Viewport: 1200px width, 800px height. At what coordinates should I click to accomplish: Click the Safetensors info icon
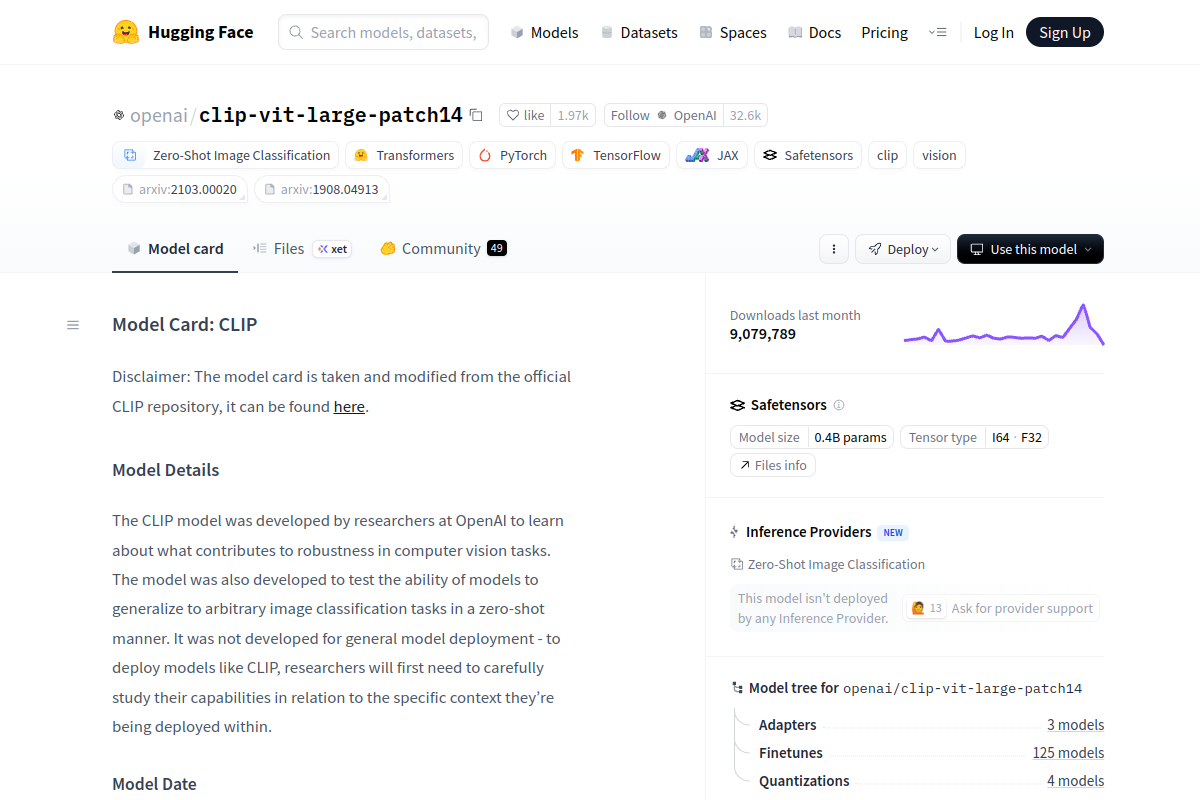click(x=839, y=405)
